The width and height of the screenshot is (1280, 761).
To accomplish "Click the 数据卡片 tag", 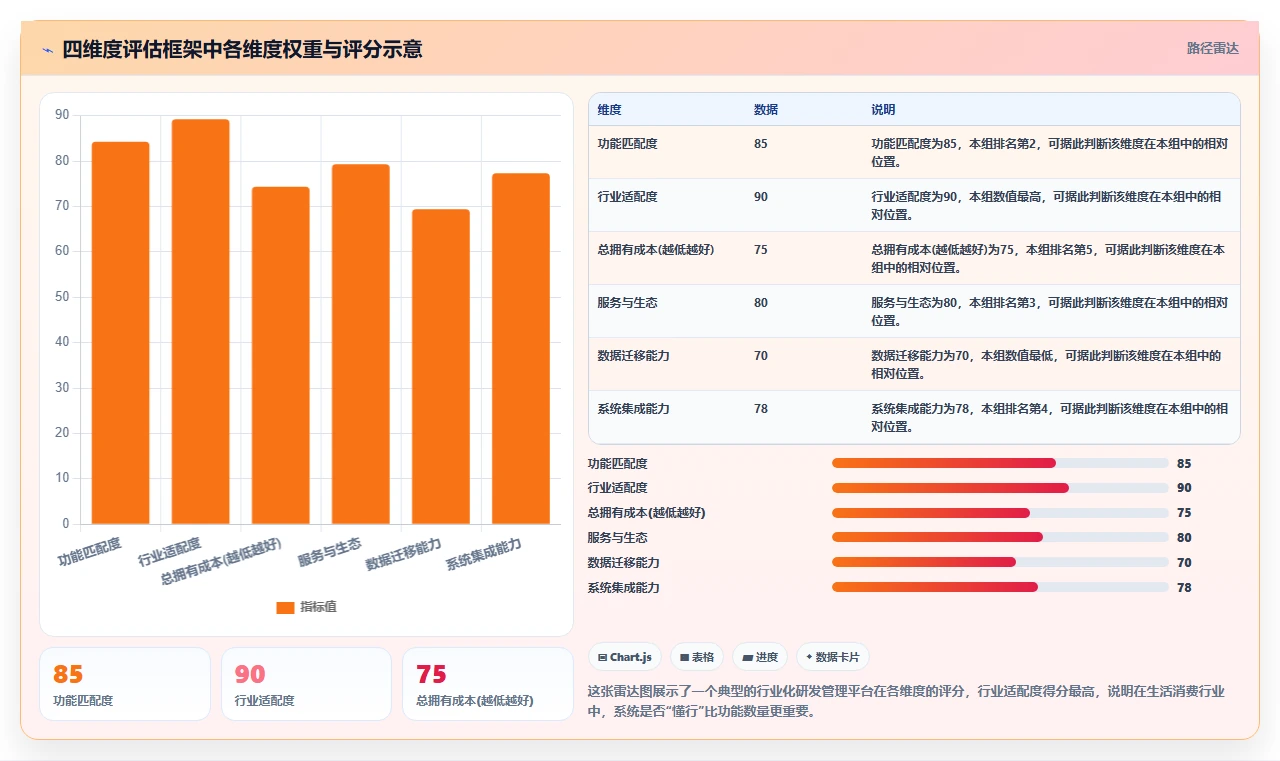I will [x=833, y=657].
